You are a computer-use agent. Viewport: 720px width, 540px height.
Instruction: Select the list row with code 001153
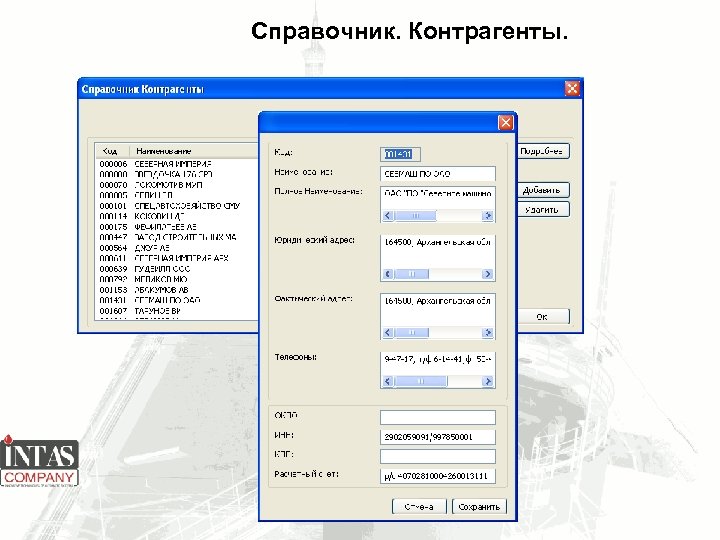click(178, 290)
